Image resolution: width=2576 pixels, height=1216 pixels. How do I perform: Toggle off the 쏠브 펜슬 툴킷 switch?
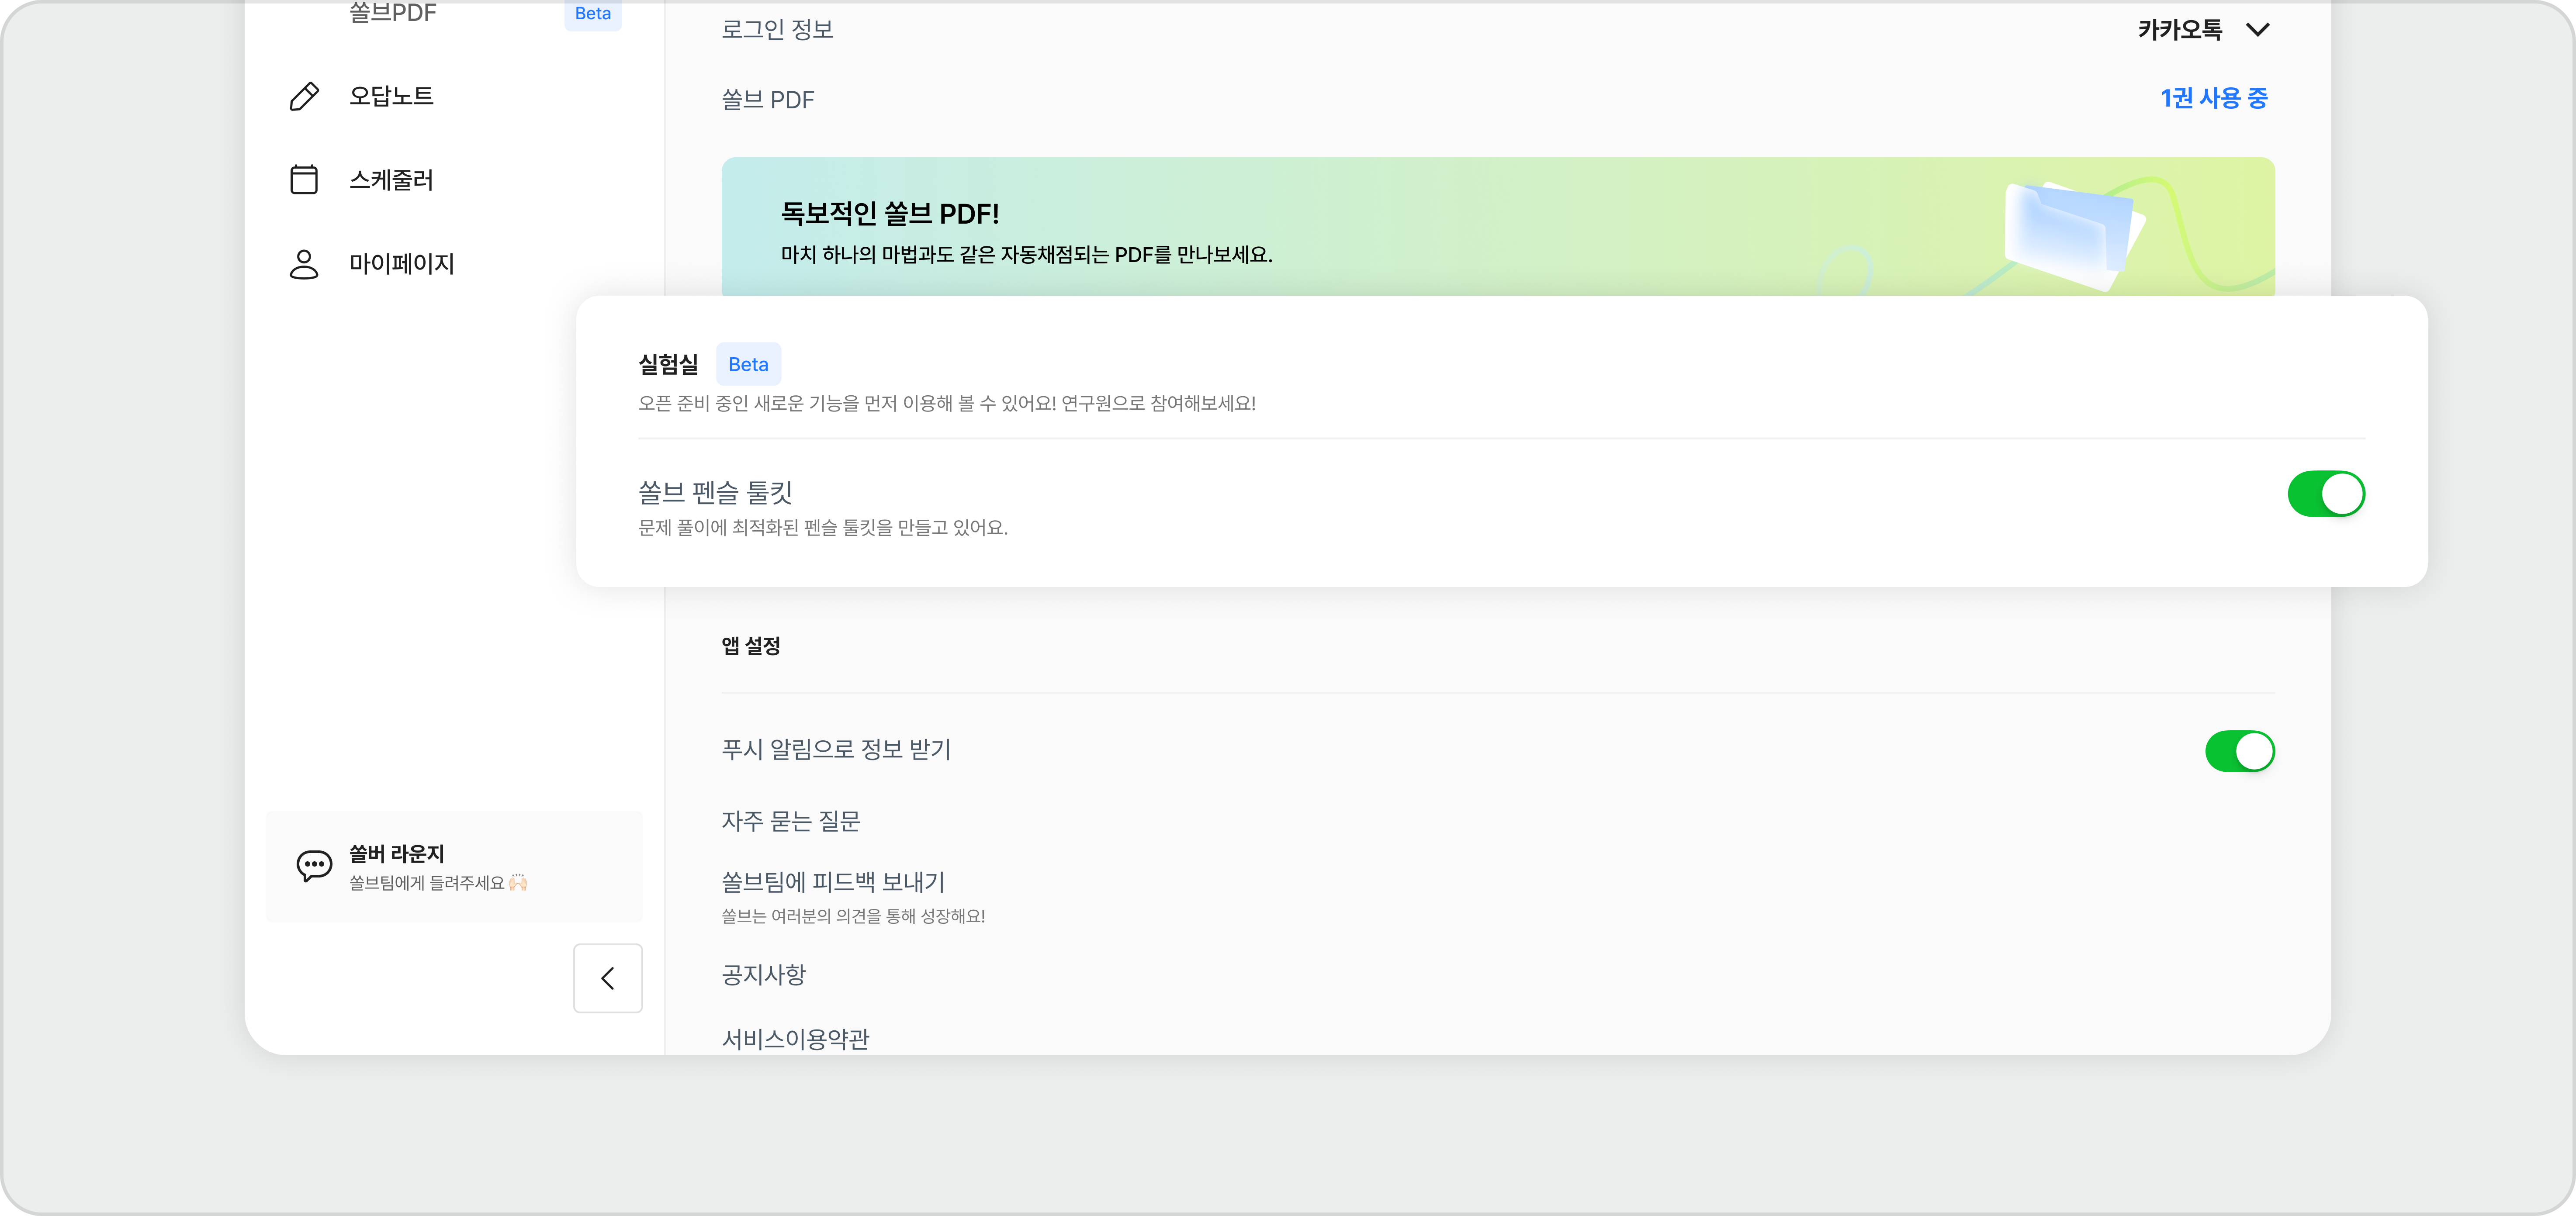pos(2326,494)
